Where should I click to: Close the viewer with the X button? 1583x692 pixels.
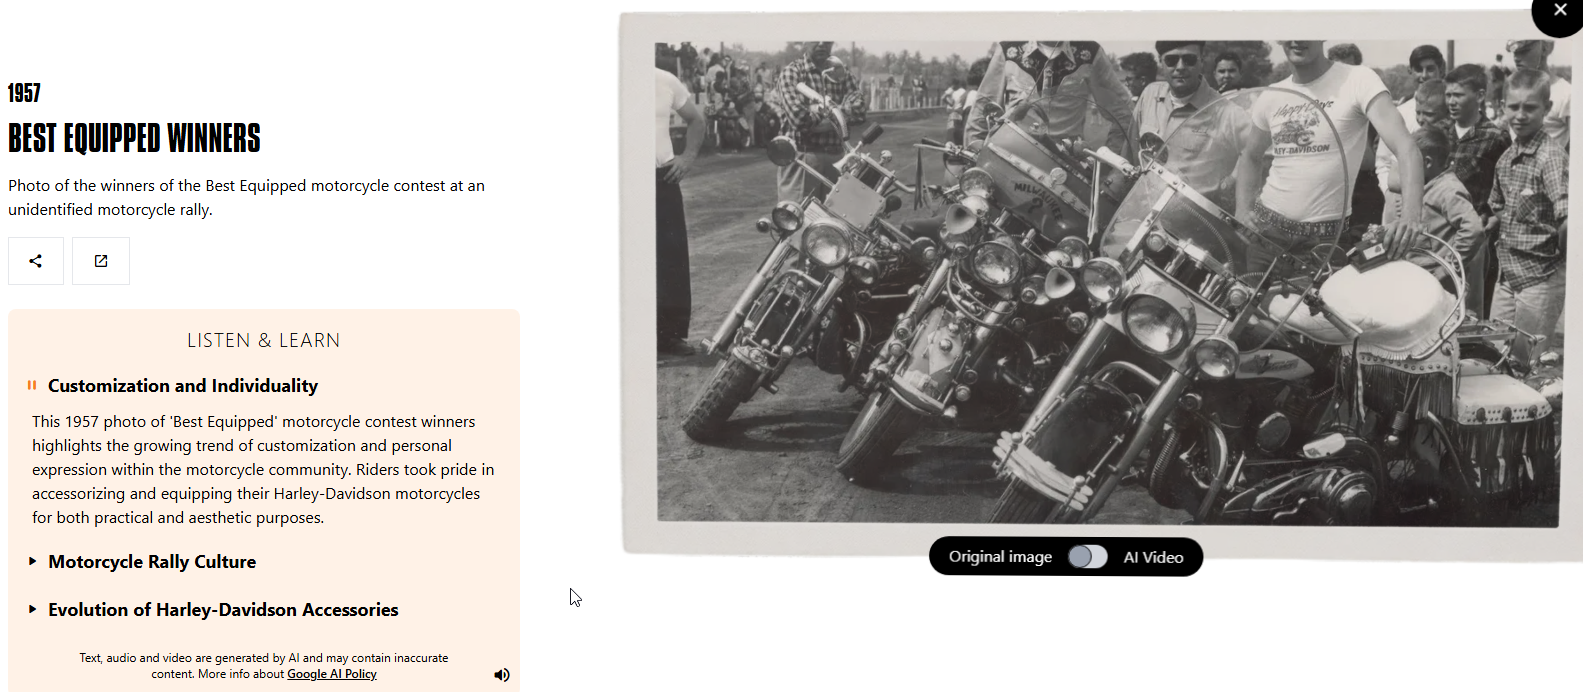point(1558,11)
